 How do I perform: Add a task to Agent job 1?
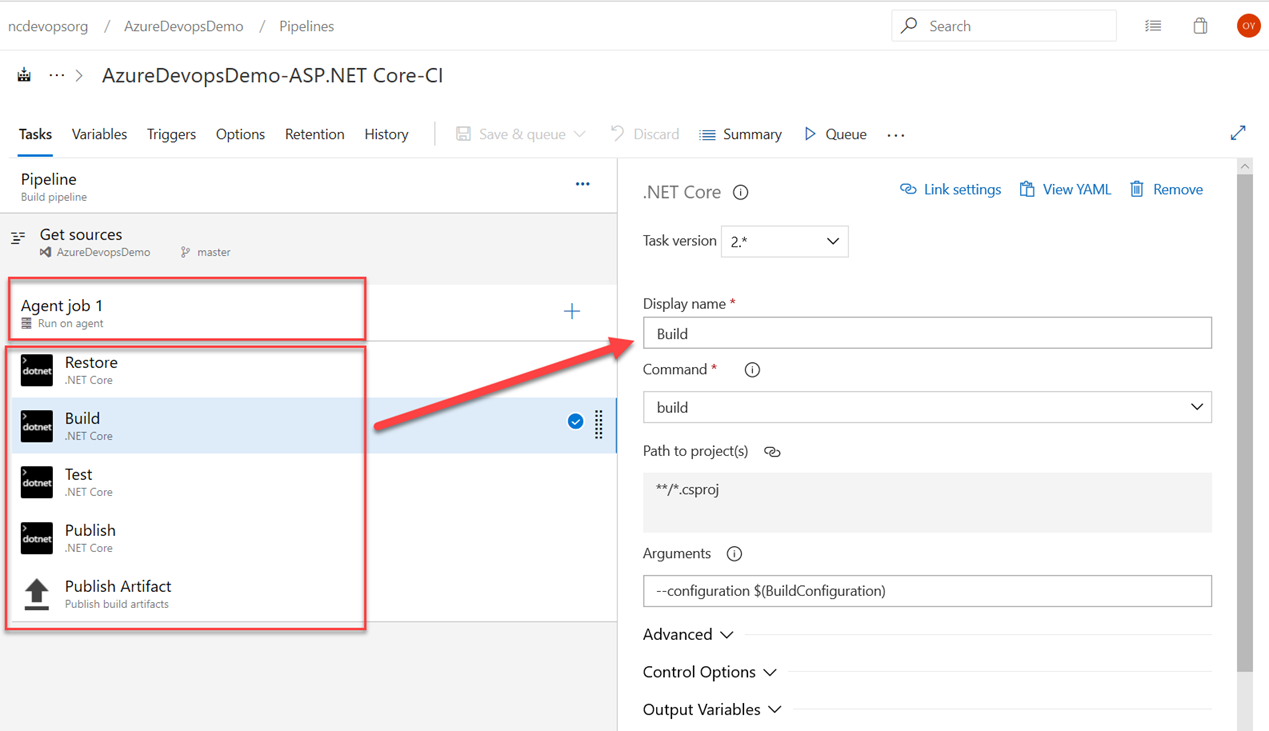572,311
